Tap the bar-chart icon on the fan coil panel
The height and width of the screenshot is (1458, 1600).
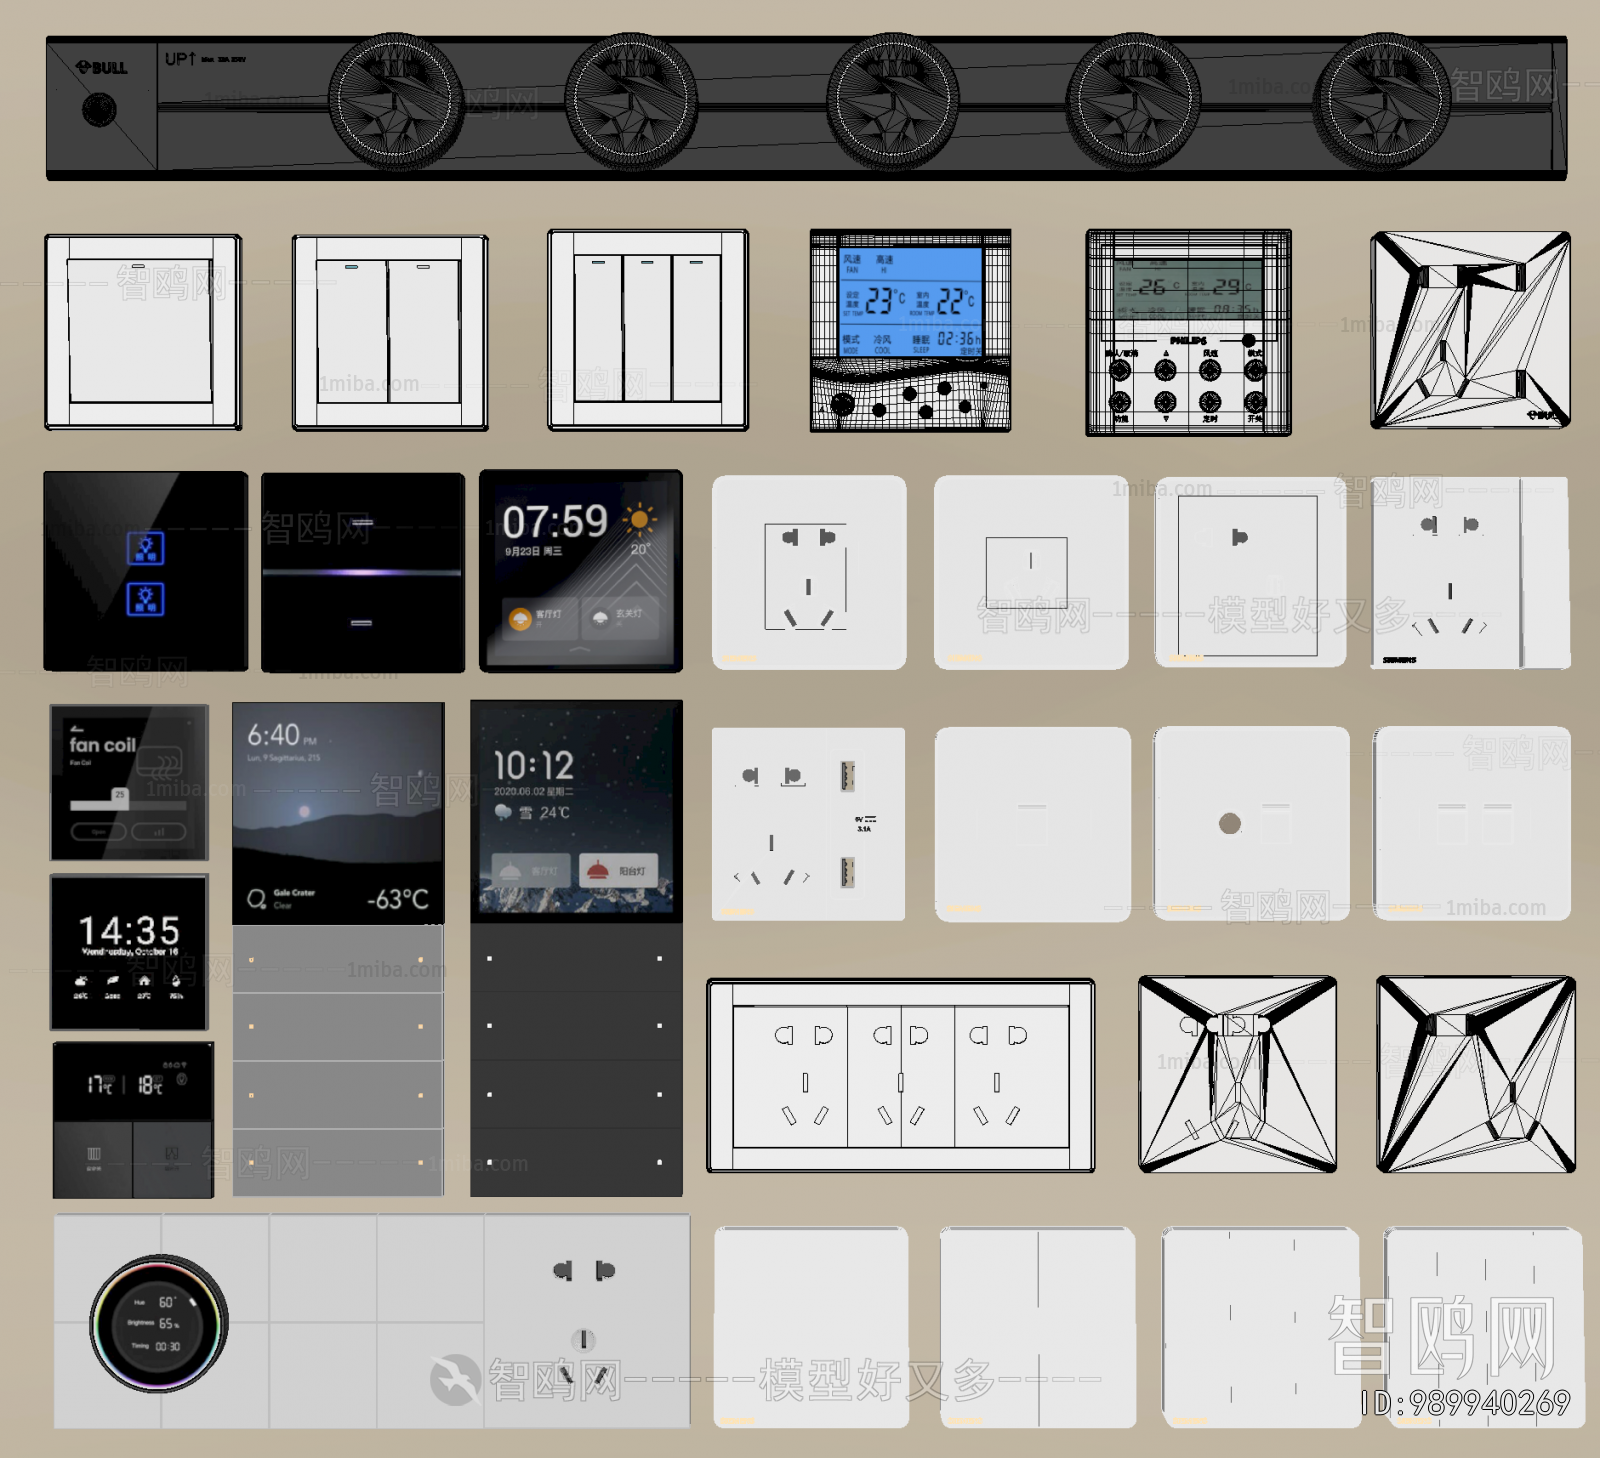[x=159, y=831]
